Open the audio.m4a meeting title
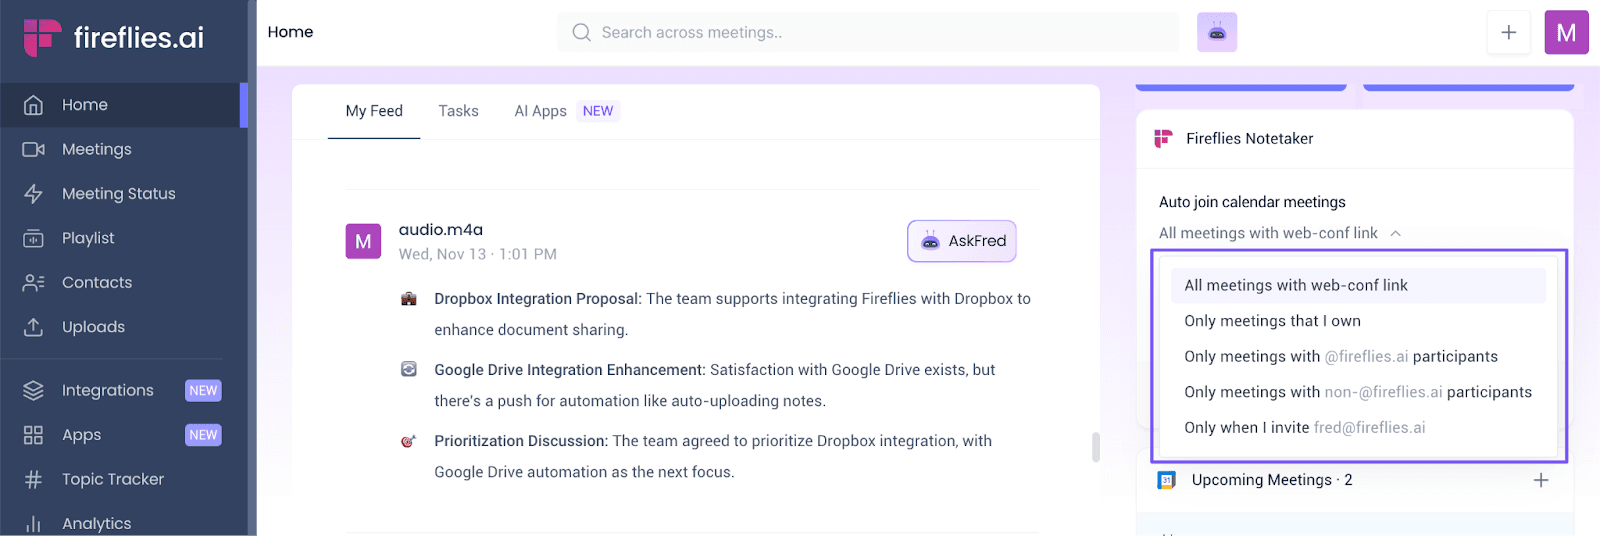Screen dimensions: 1600x536 tap(441, 229)
